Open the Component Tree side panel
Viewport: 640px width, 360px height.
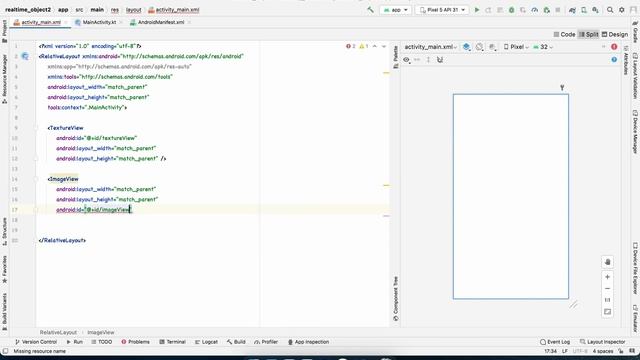point(395,299)
